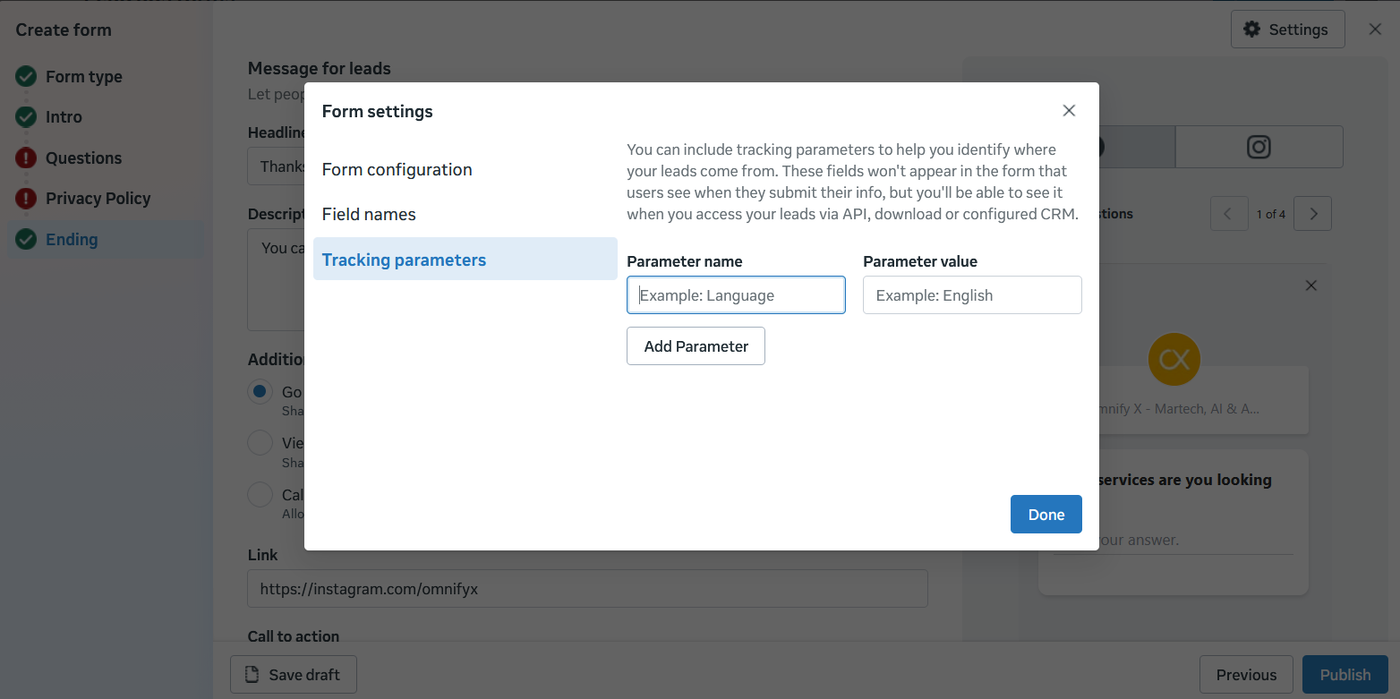The image size is (1400, 699).
Task: Go to previous preview page arrow
Action: [x=1228, y=214]
